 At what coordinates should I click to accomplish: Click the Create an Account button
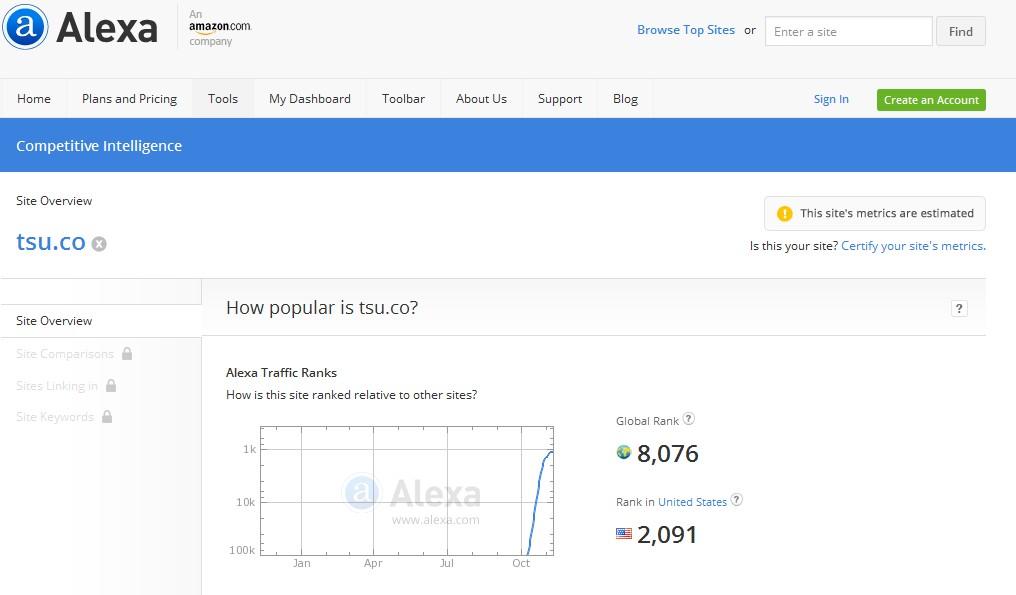931,100
